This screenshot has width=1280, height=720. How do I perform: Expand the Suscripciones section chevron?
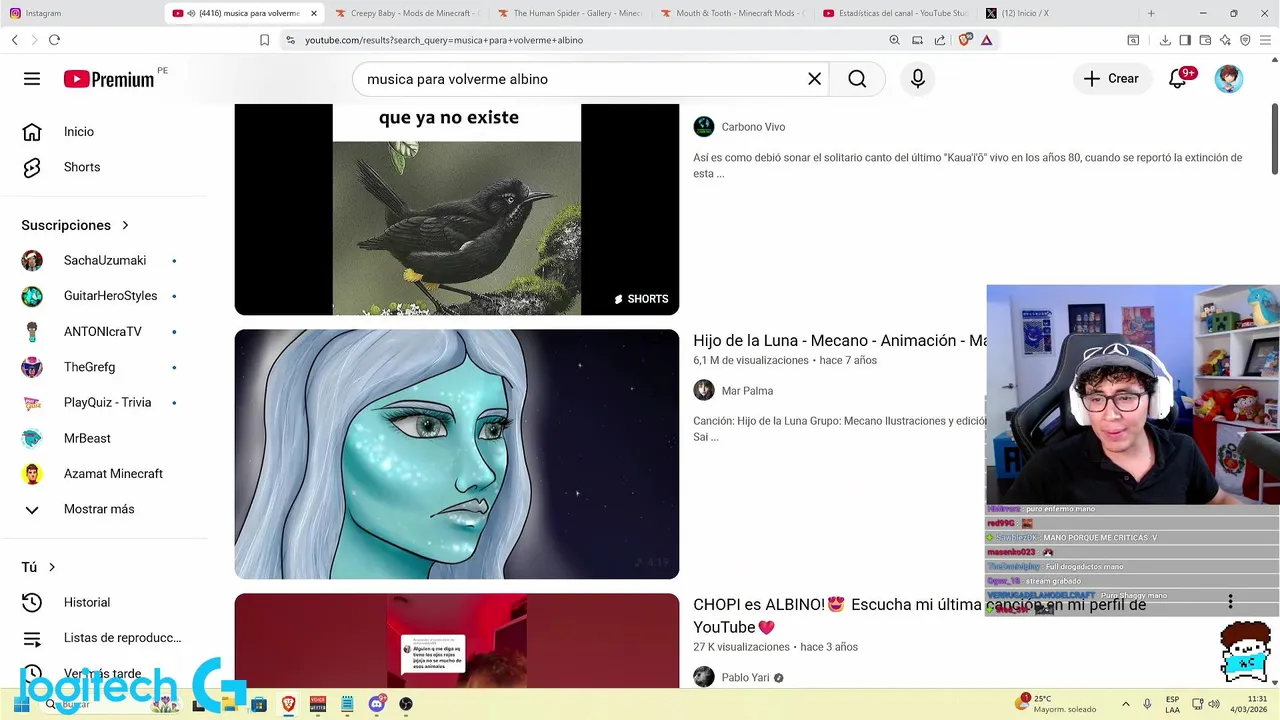[x=125, y=226]
